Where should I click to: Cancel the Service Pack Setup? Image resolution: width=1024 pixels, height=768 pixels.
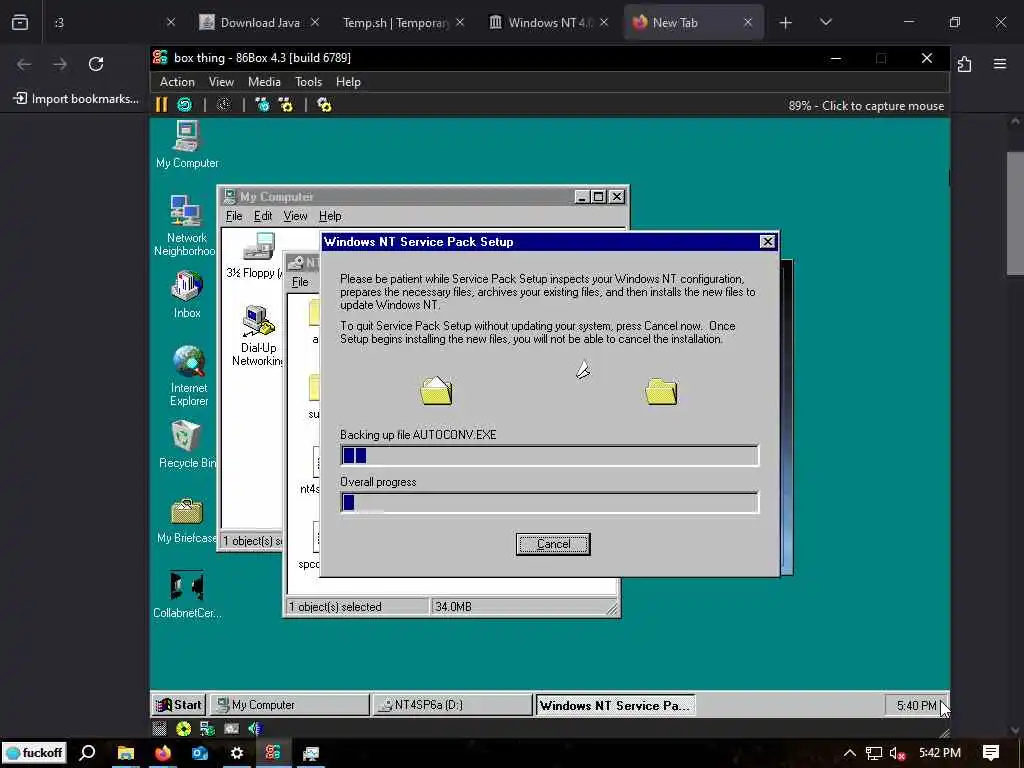click(552, 544)
